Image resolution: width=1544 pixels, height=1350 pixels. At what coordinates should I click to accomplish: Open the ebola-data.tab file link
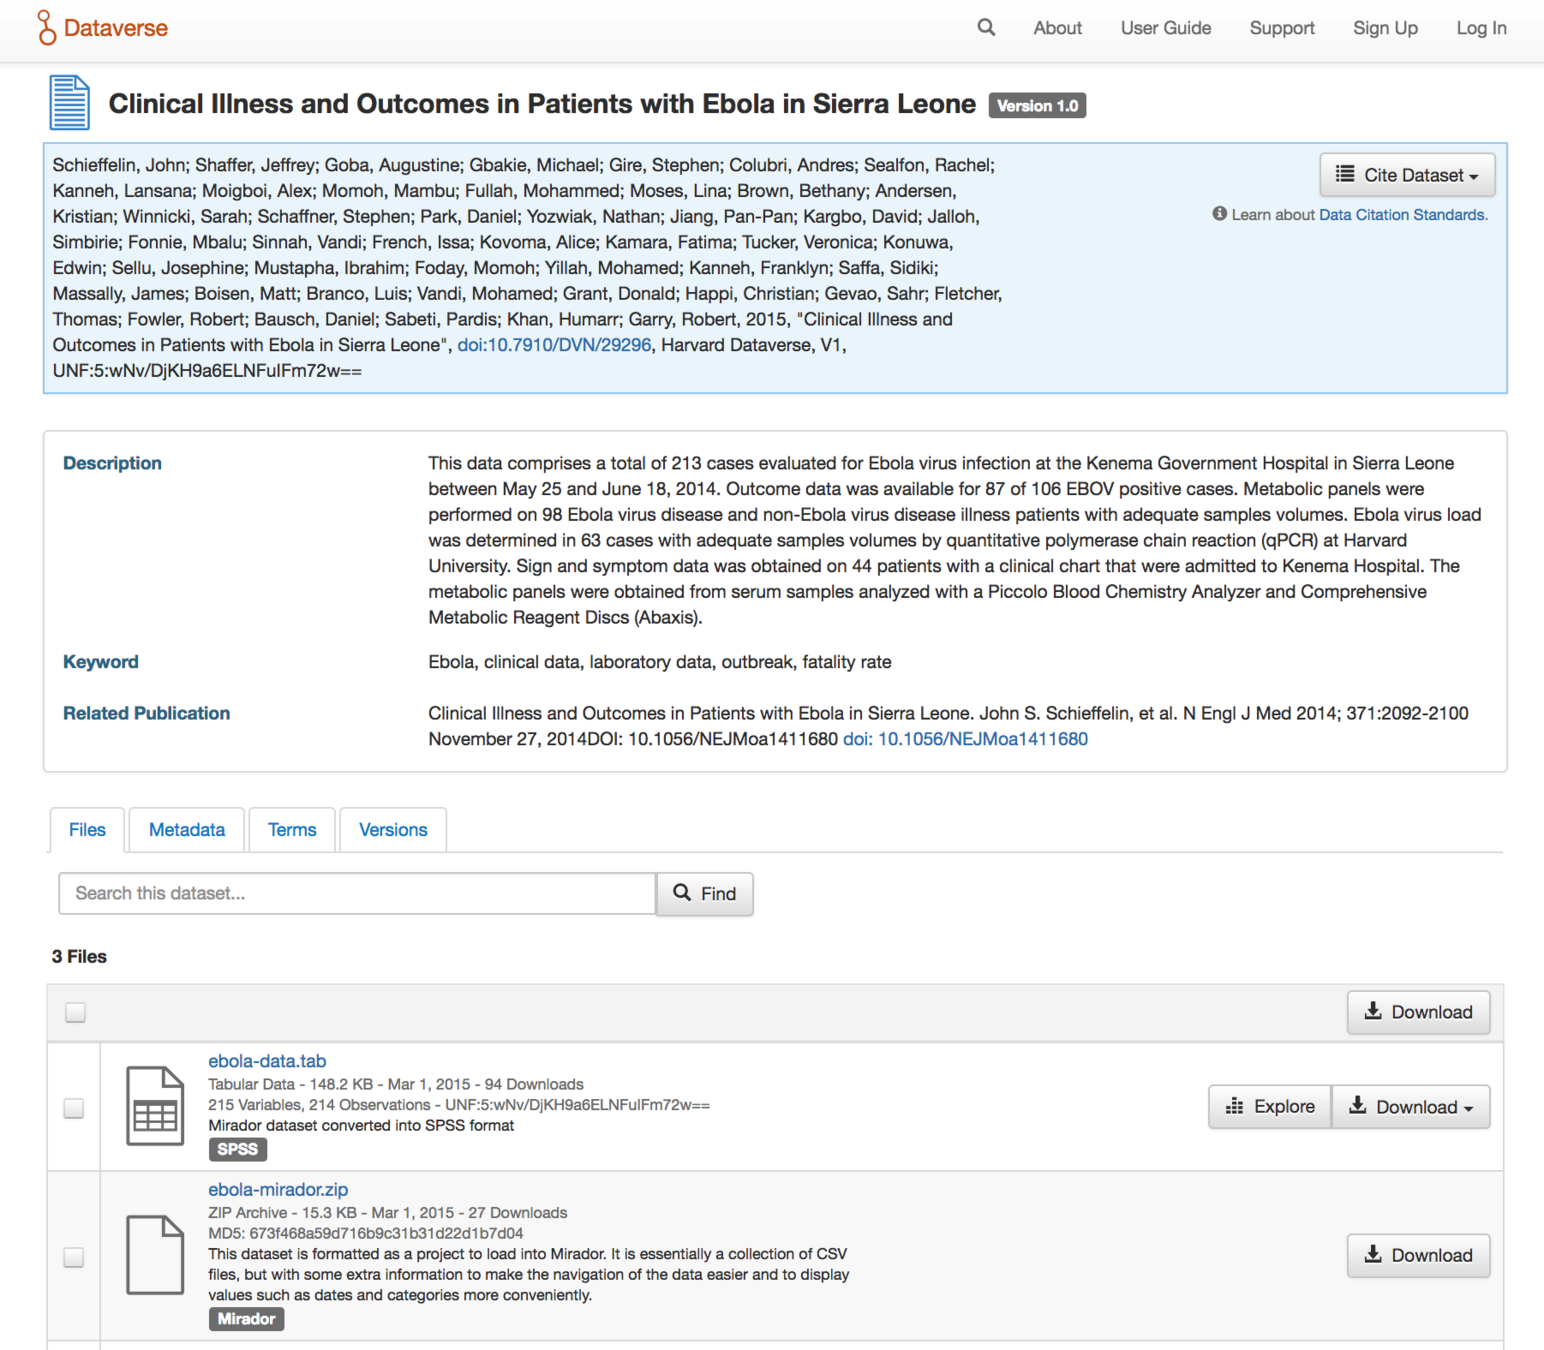pyautogui.click(x=267, y=1061)
